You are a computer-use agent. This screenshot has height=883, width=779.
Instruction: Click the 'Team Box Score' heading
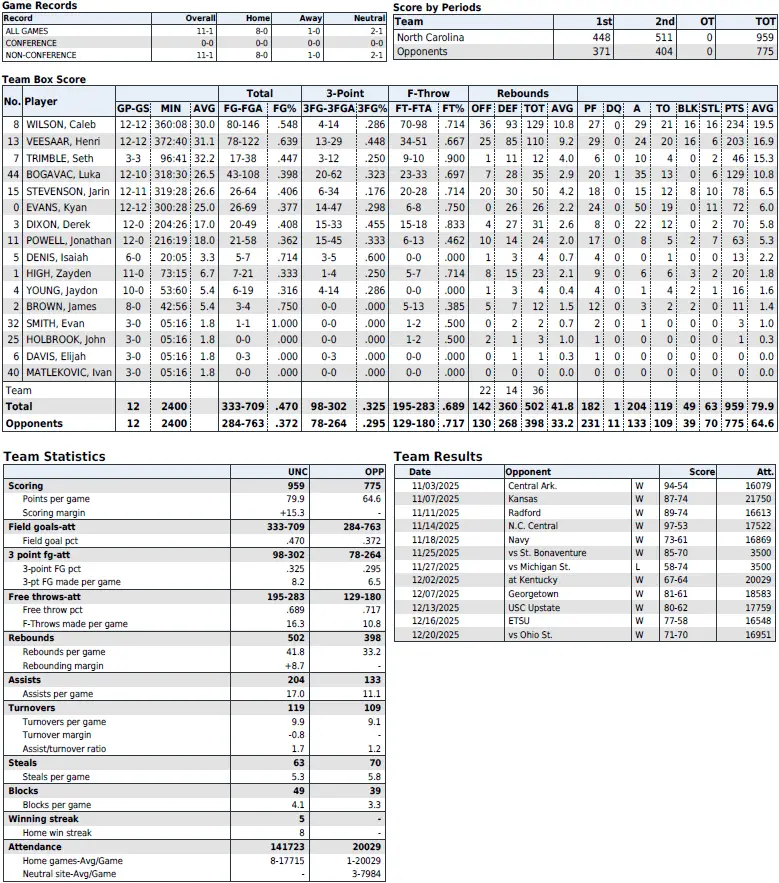[44, 79]
